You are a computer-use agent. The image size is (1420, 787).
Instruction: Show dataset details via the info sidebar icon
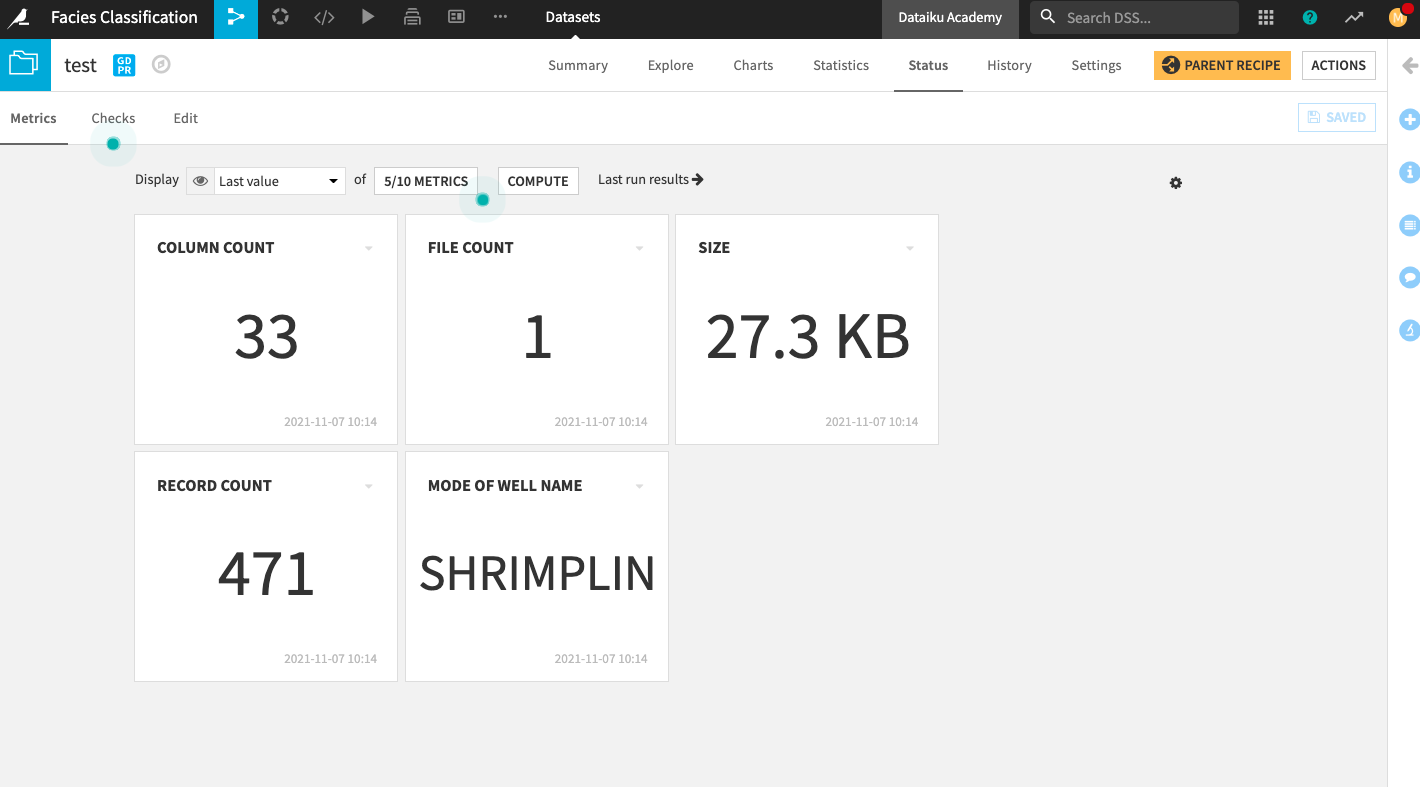1410,172
